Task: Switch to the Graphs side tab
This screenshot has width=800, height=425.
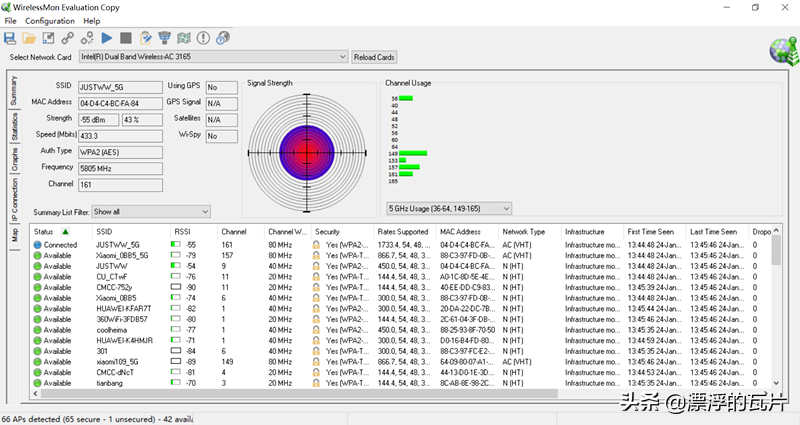Action: click(14, 160)
